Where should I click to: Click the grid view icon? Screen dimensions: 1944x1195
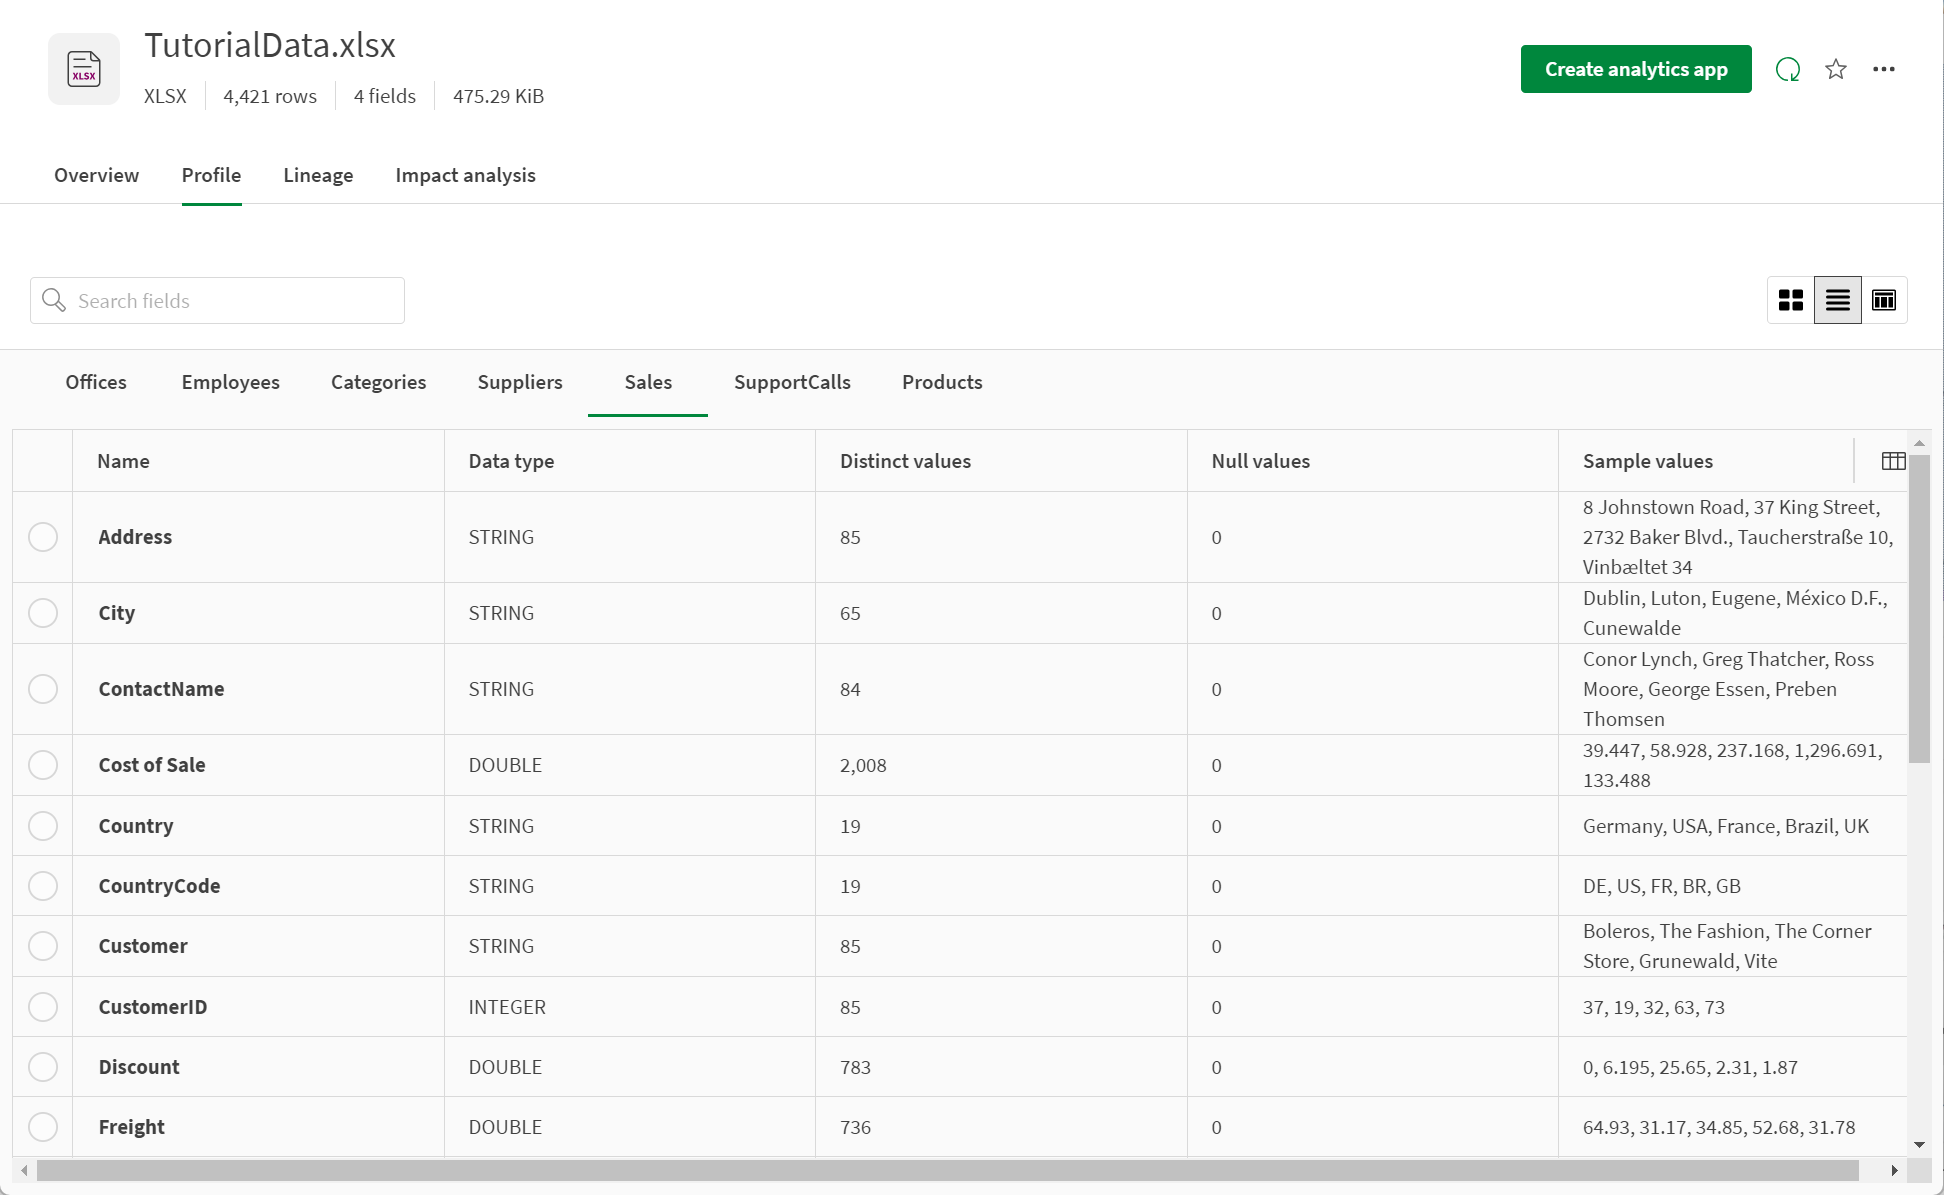coord(1791,300)
